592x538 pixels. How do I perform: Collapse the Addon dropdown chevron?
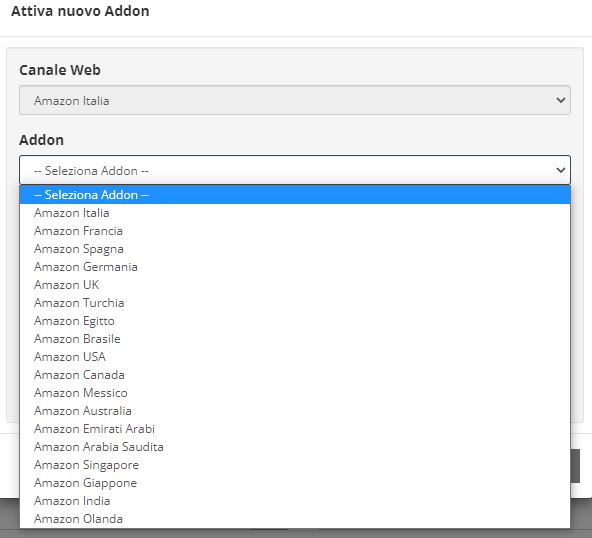tap(561, 170)
